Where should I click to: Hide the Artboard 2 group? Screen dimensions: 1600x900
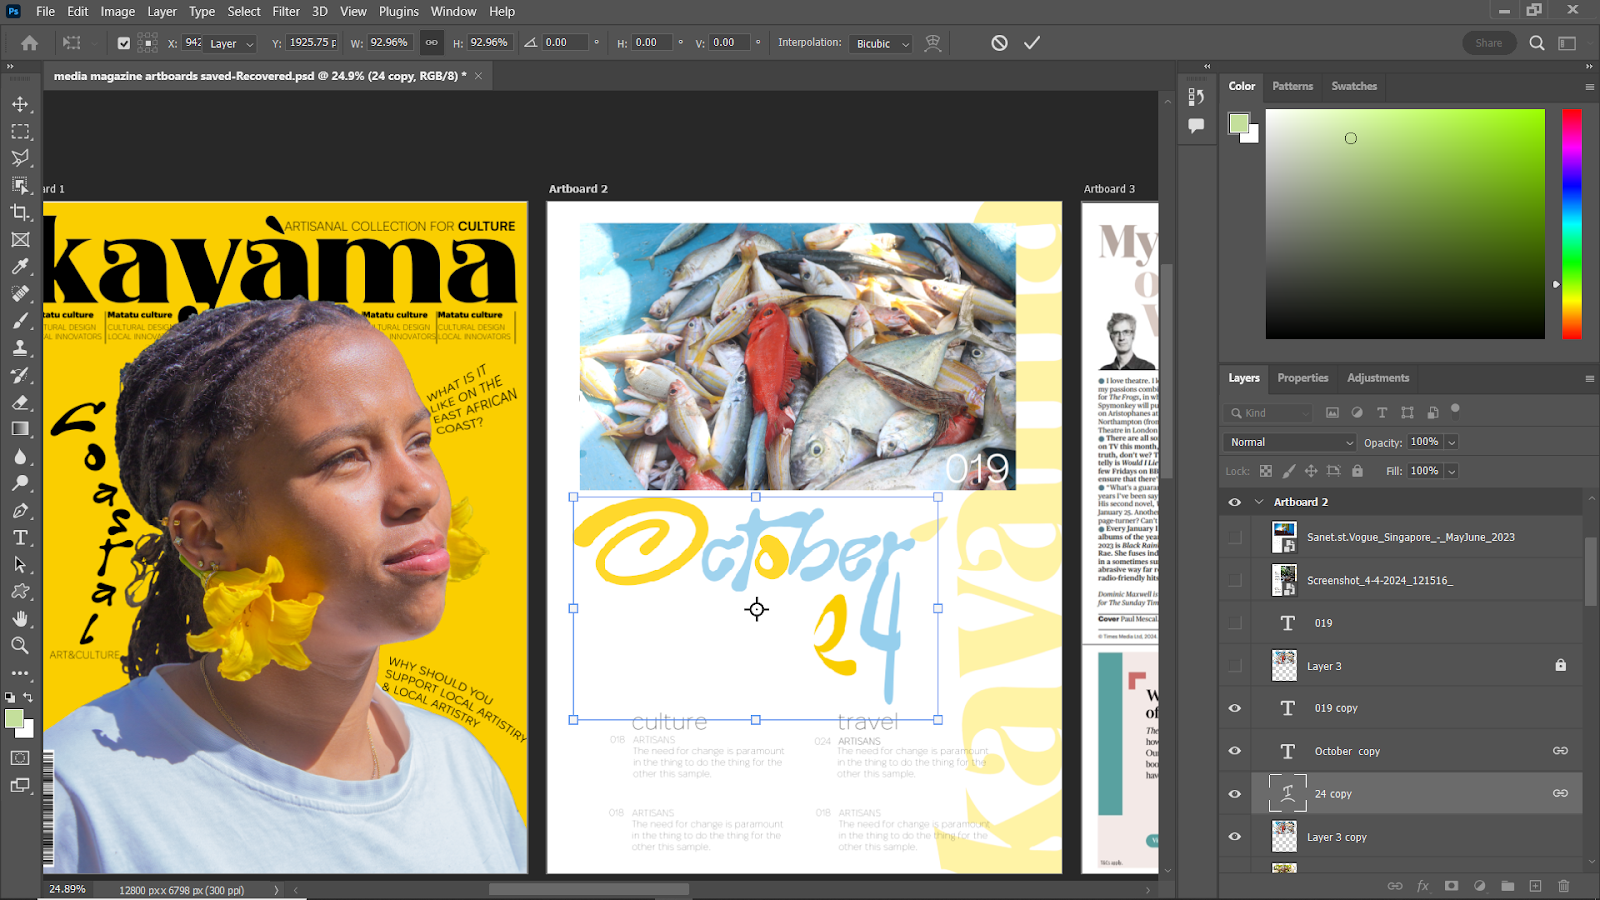point(1235,502)
